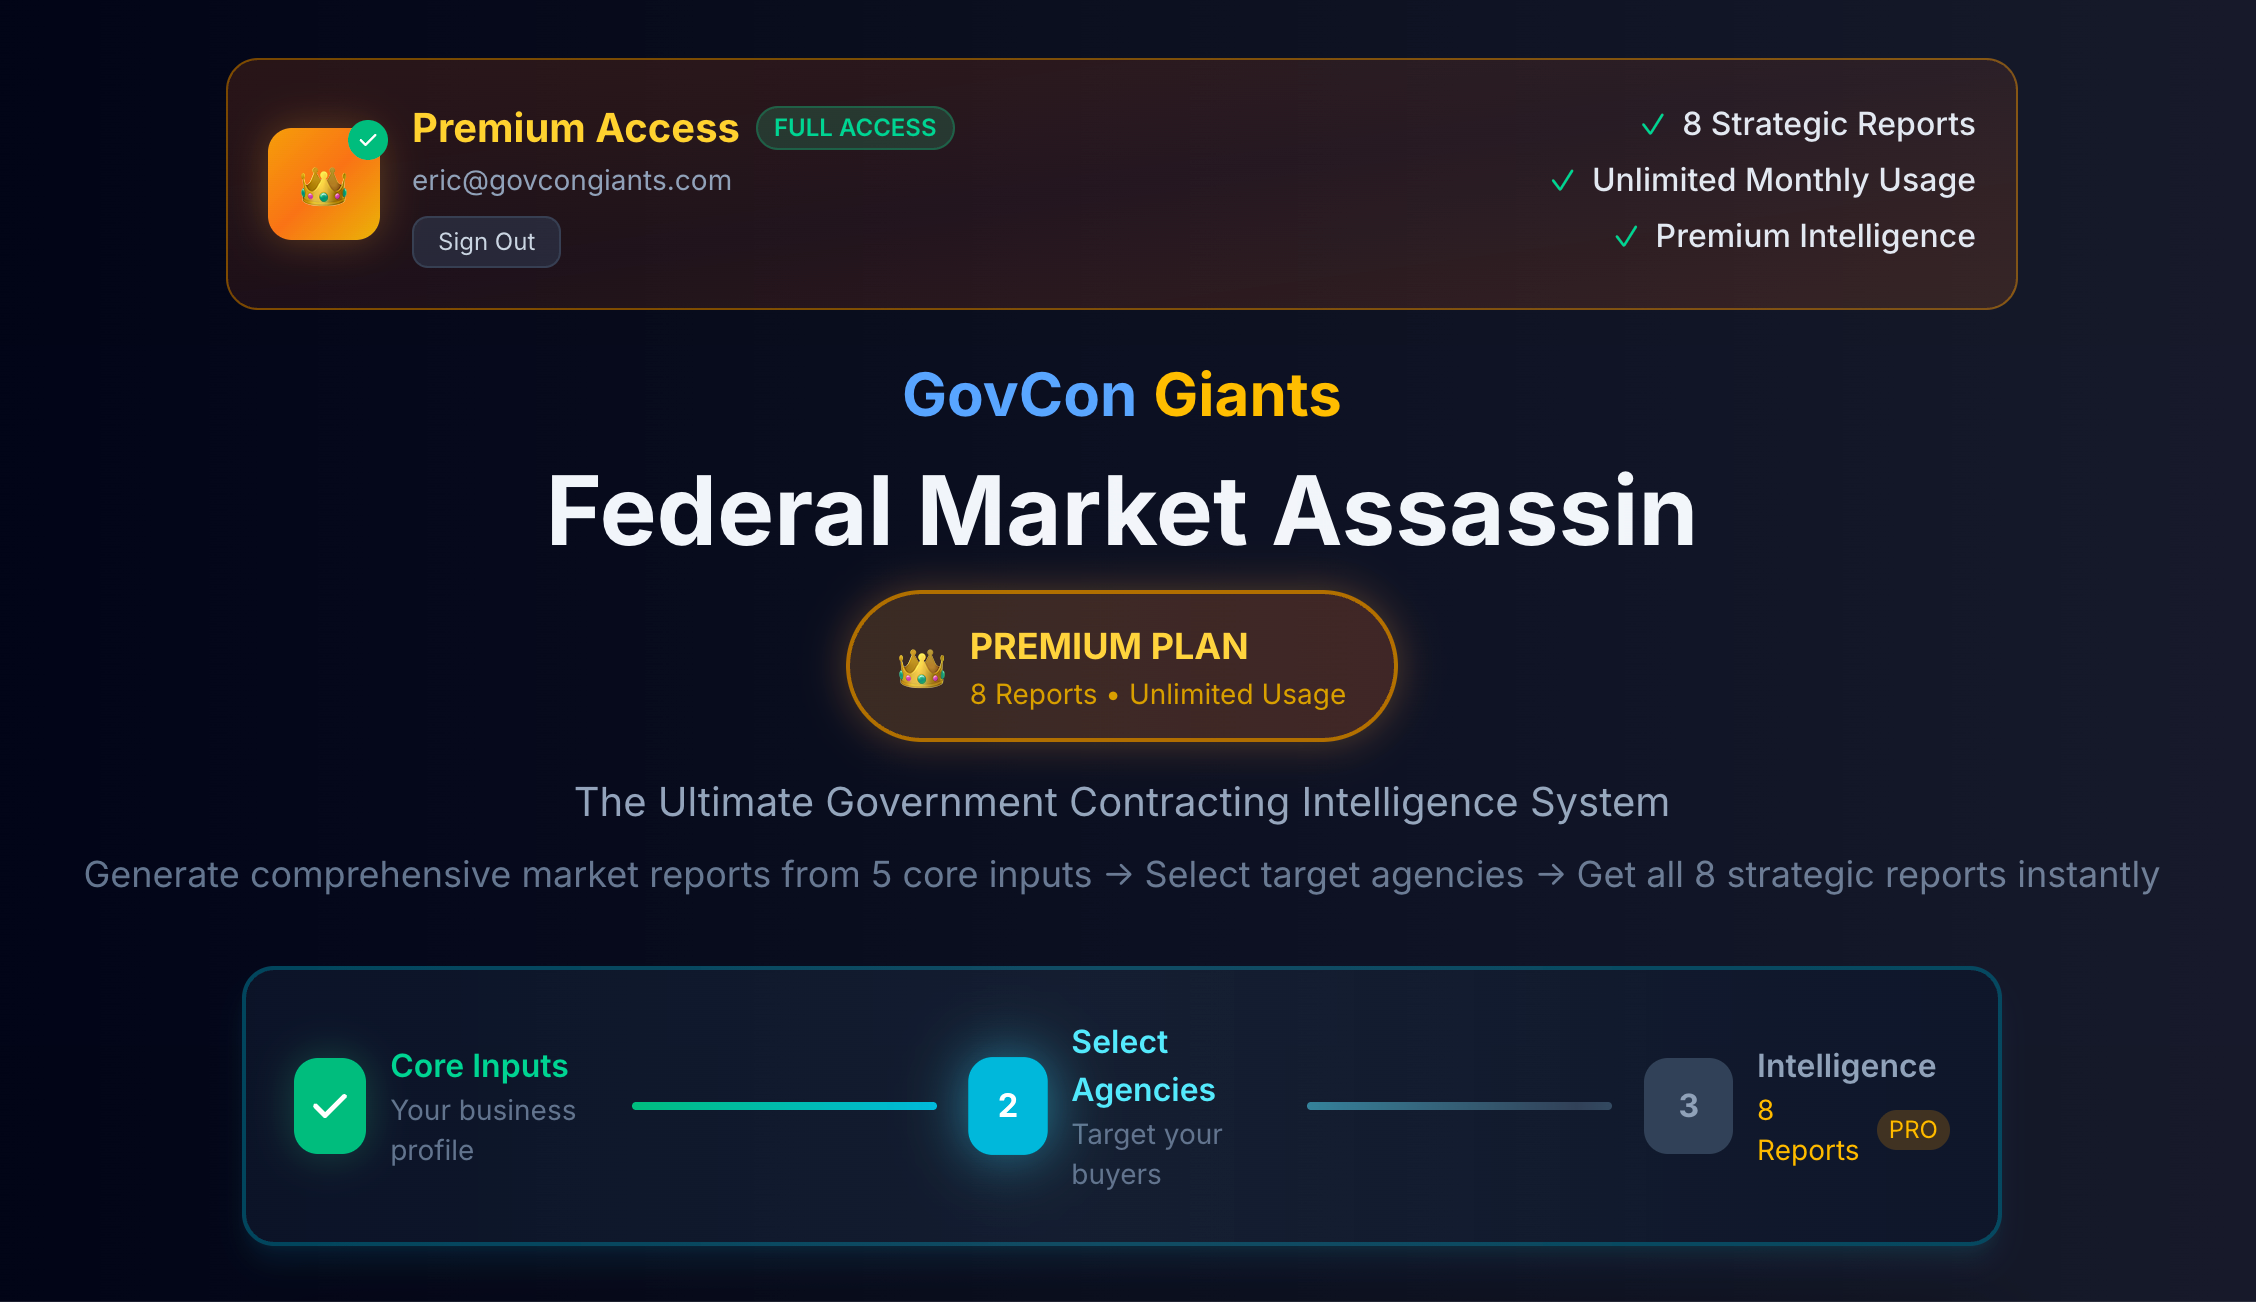Click the GovCon Giants brand title
Image resolution: width=2256 pixels, height=1302 pixels.
[1121, 395]
